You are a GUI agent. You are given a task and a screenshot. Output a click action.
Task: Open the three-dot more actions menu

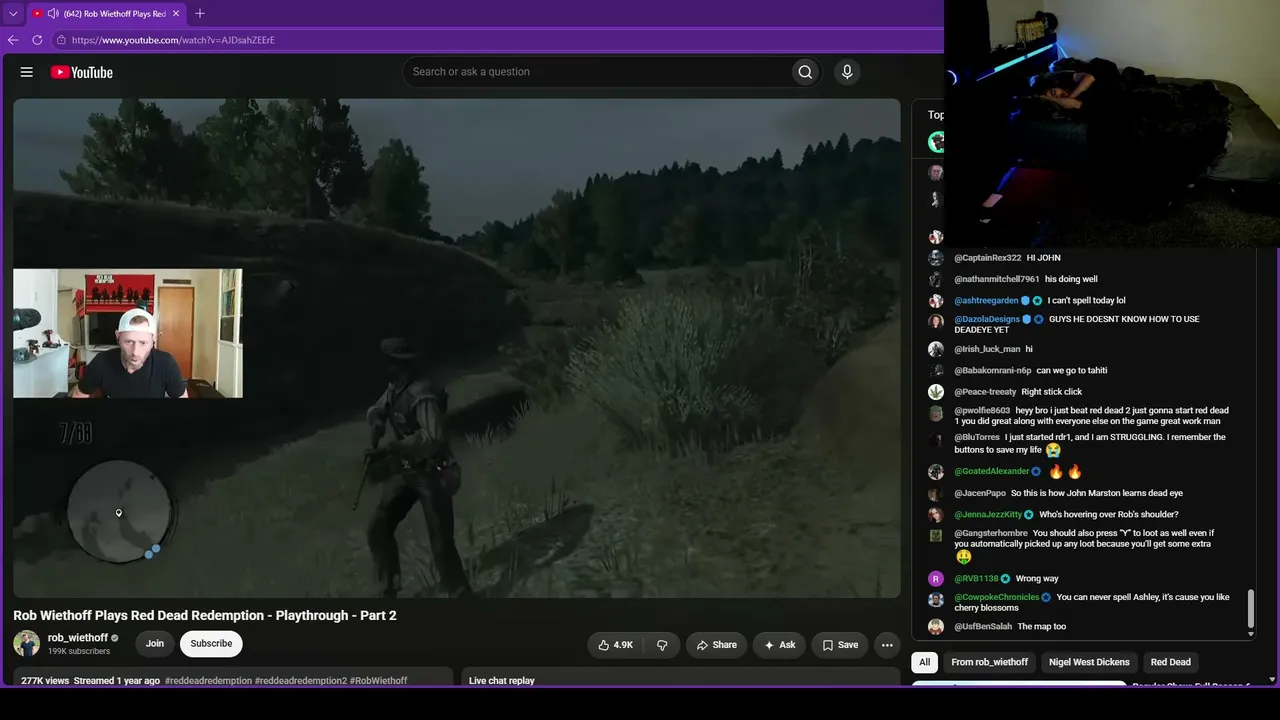[887, 645]
